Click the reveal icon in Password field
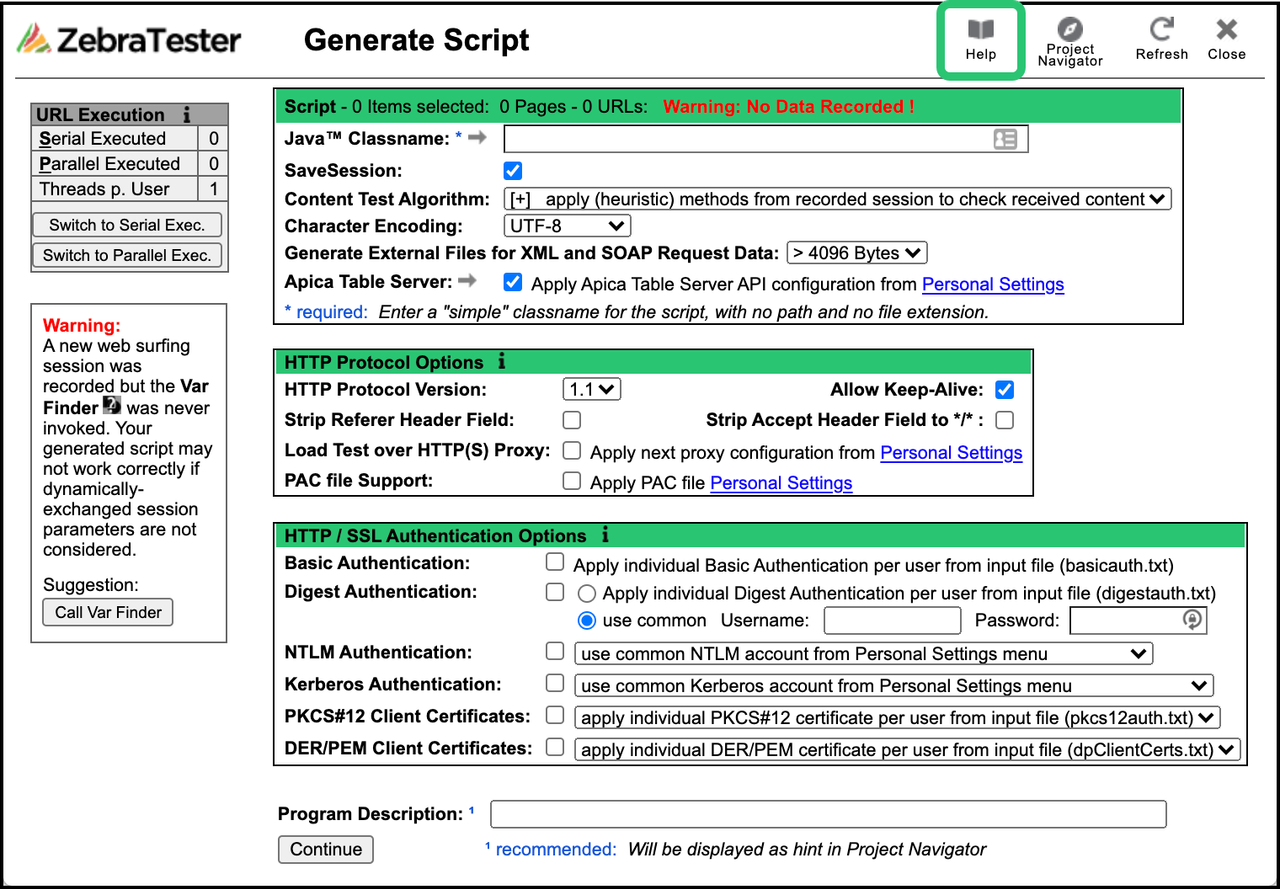Viewport: 1280px width, 889px height. tap(1191, 620)
